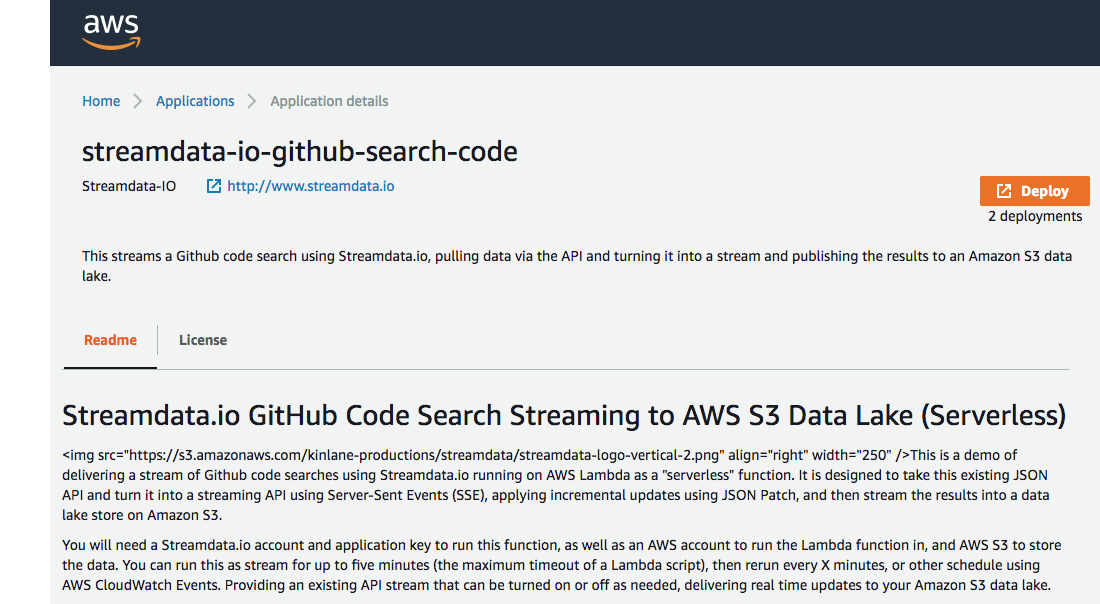Click the orange Deploy button
This screenshot has width=1100, height=604.
pos(1034,191)
